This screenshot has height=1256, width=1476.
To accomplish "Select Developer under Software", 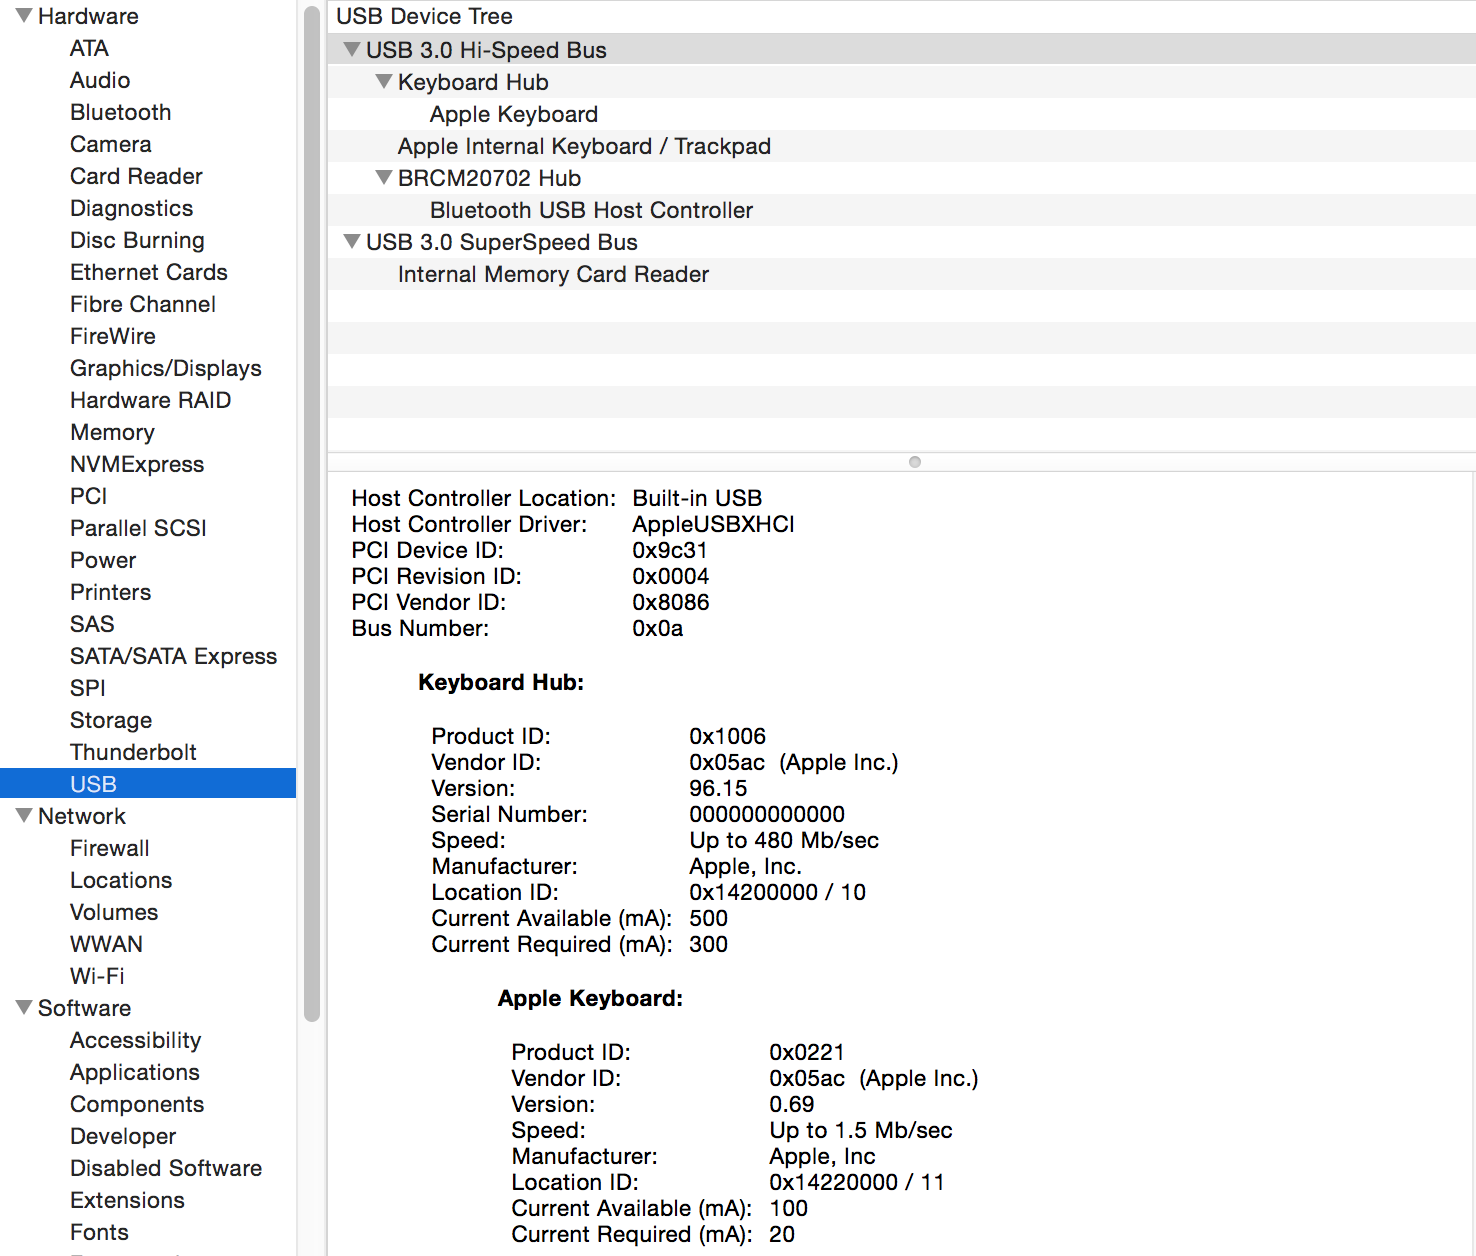I will (x=123, y=1136).
